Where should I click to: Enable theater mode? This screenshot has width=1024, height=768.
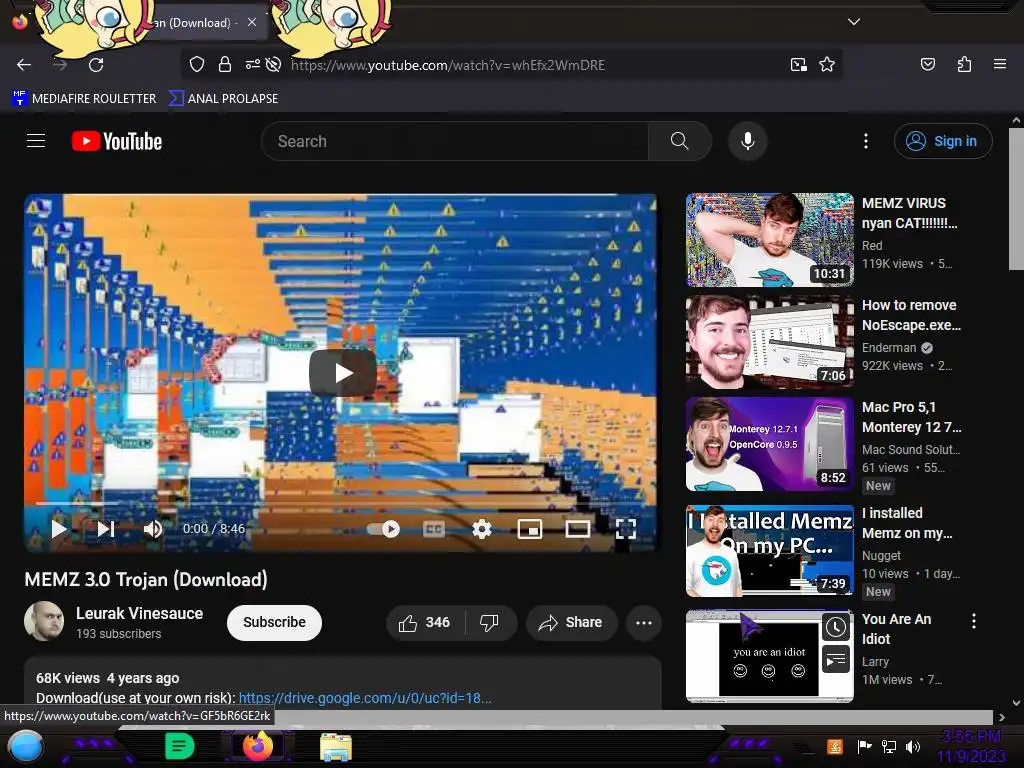pyautogui.click(x=577, y=529)
